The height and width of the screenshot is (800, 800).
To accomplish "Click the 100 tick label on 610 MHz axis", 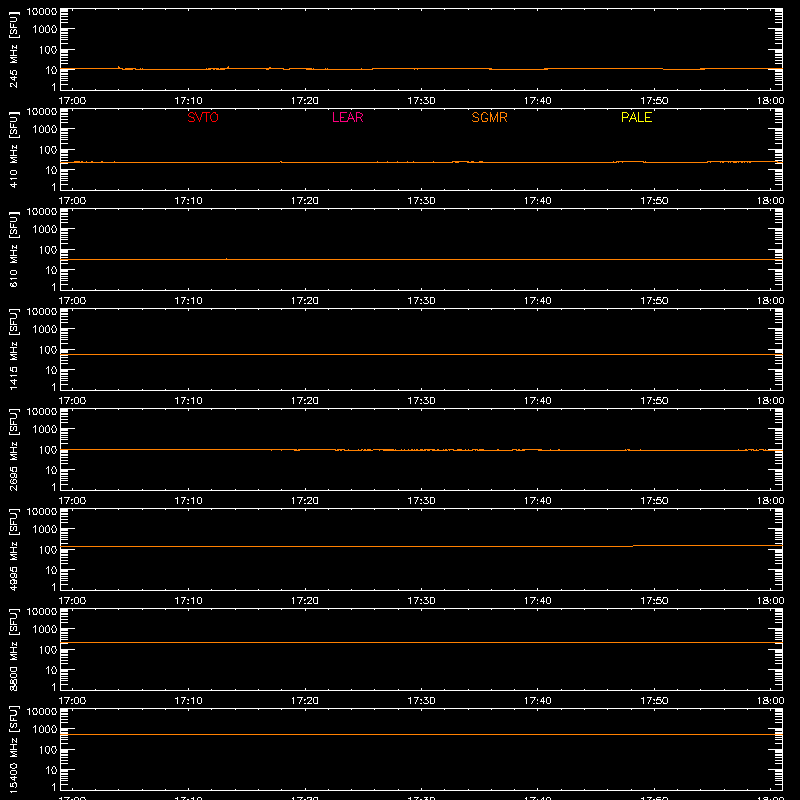I will pyautogui.click(x=48, y=250).
